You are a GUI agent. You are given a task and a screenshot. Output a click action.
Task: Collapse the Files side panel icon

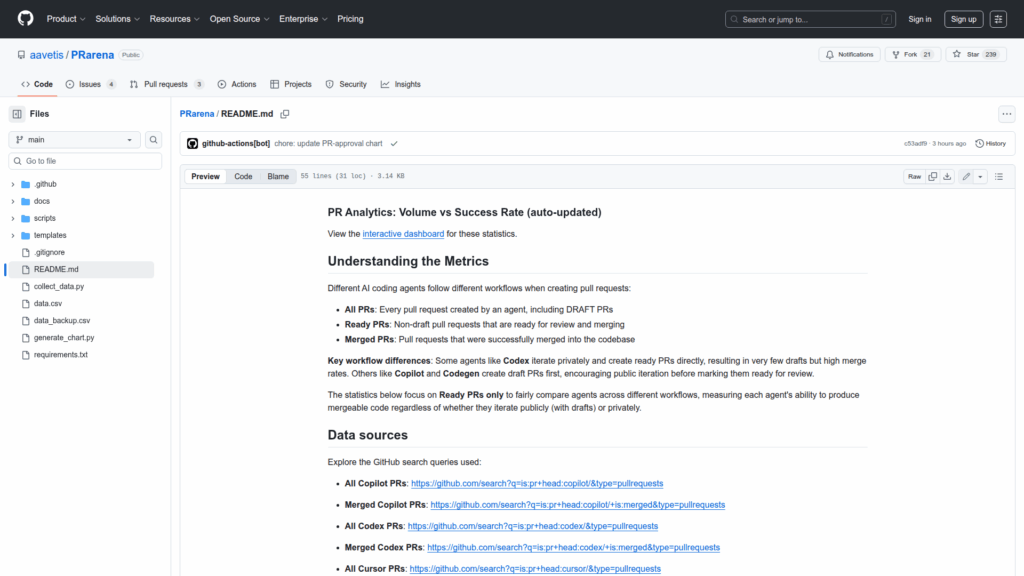click(17, 114)
